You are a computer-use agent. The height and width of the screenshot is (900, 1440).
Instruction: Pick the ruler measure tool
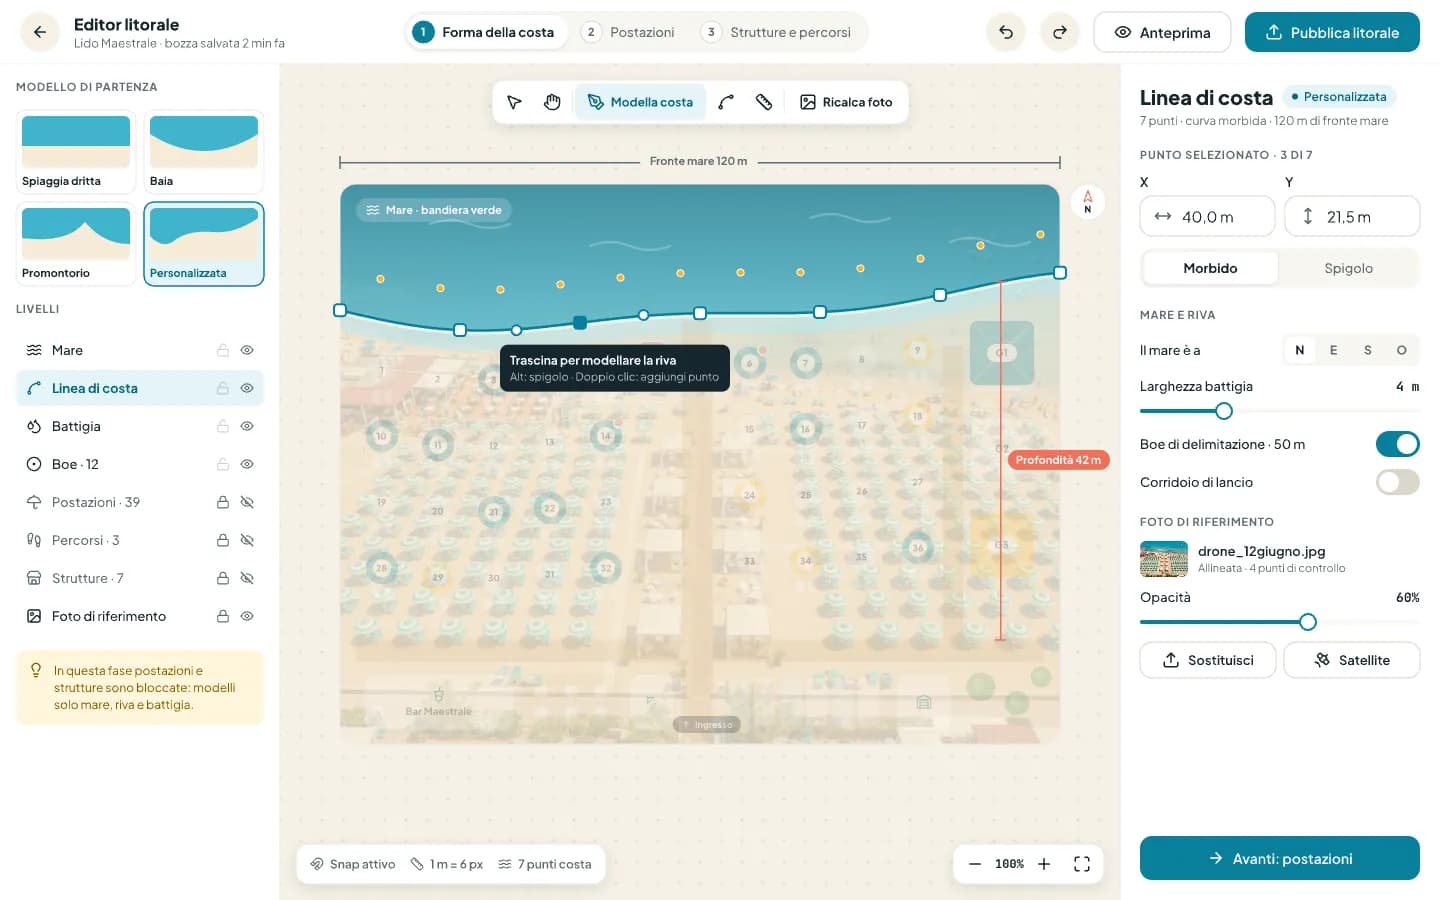(x=764, y=102)
